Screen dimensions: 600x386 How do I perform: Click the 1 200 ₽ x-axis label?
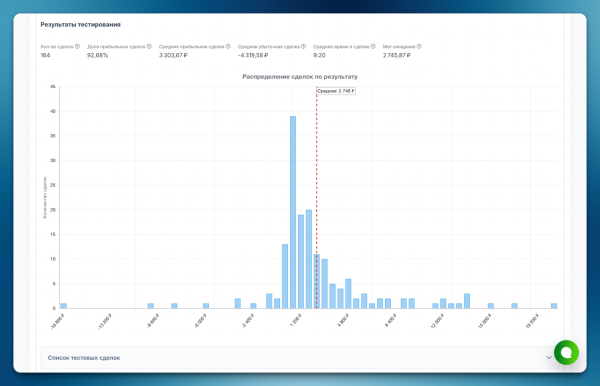296,320
